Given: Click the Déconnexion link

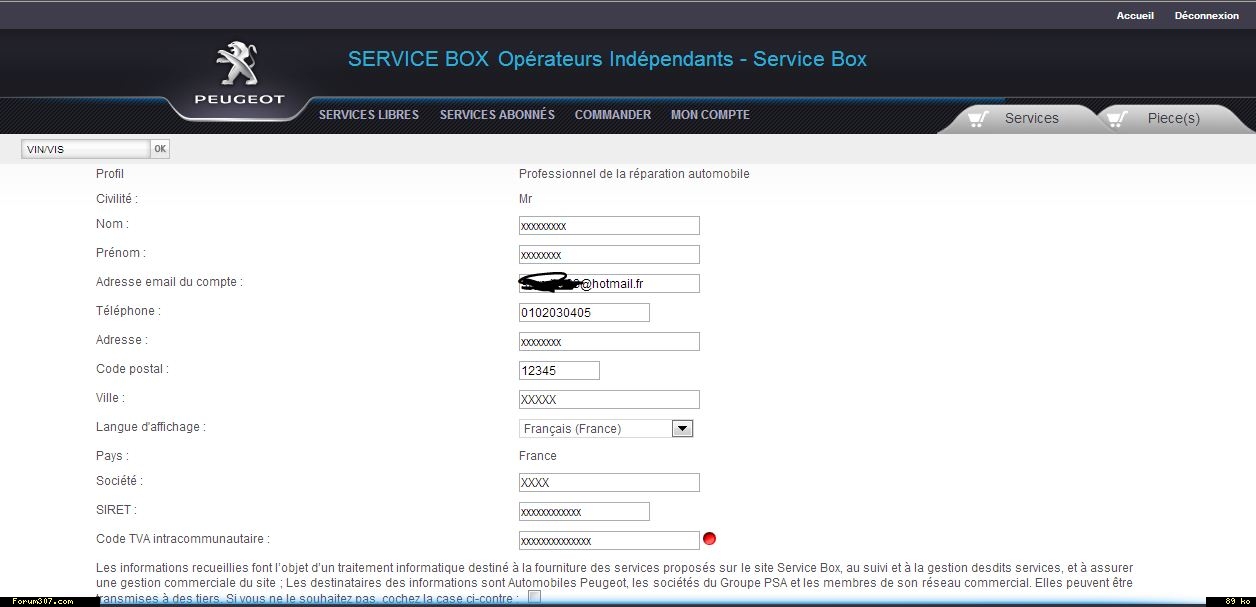Looking at the screenshot, I should click(1207, 15).
